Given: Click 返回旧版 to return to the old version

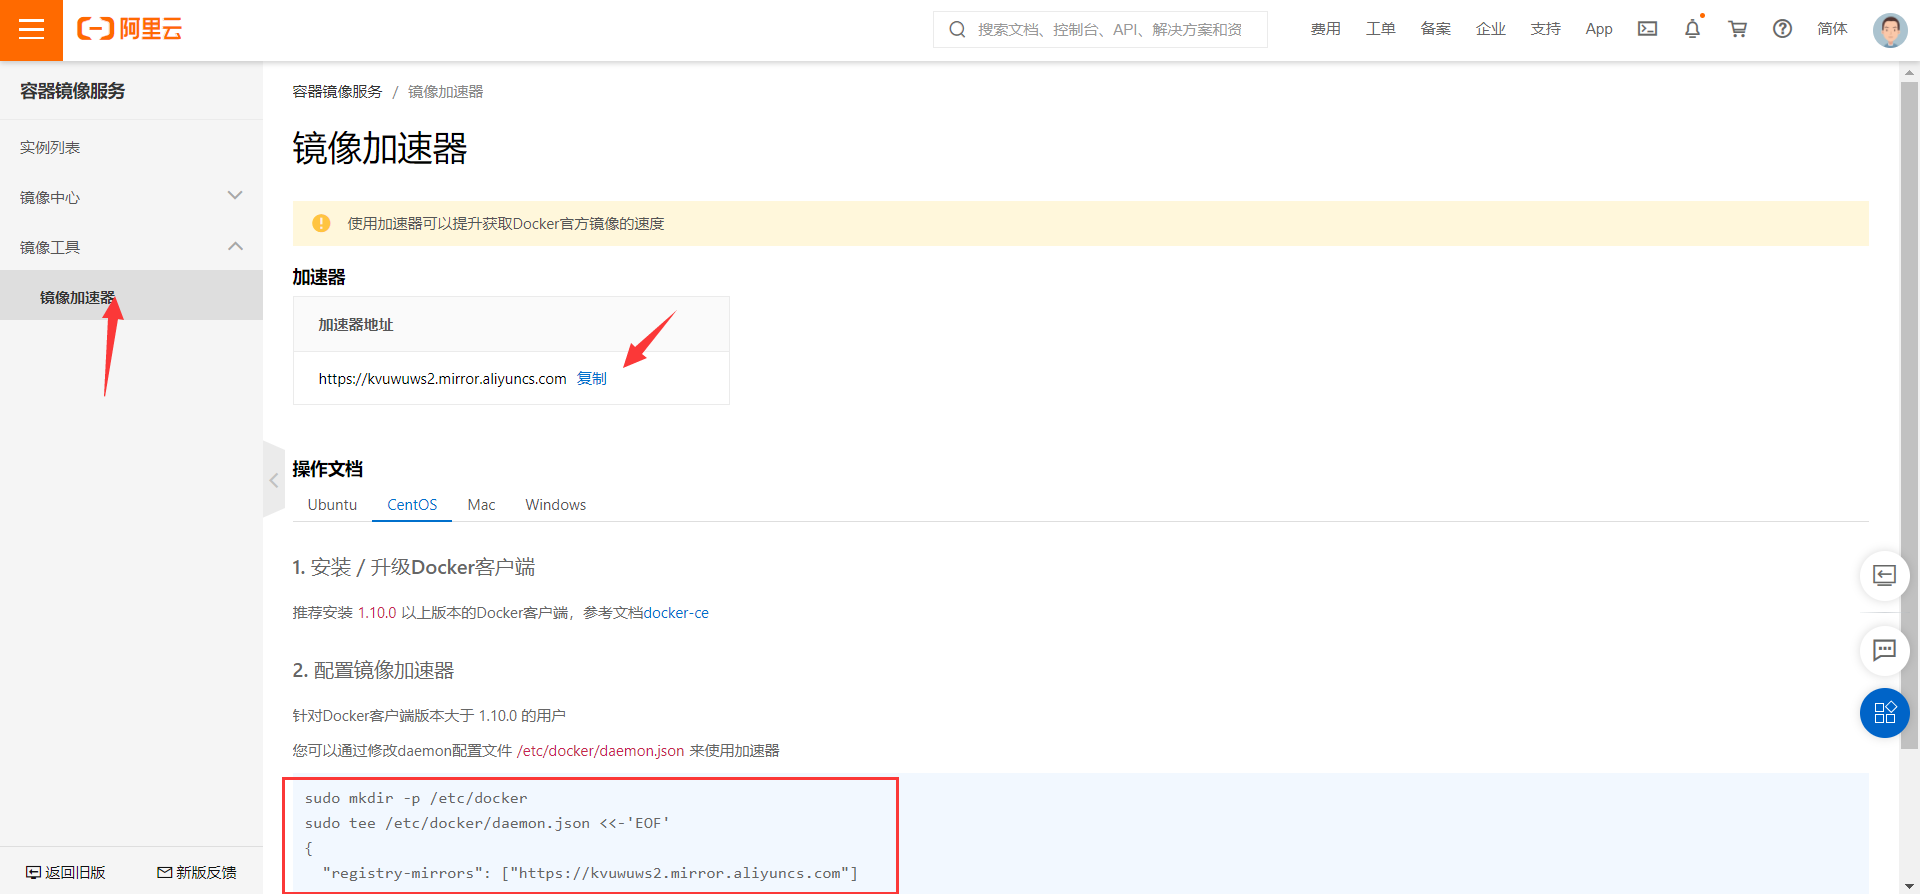Looking at the screenshot, I should pyautogui.click(x=66, y=873).
